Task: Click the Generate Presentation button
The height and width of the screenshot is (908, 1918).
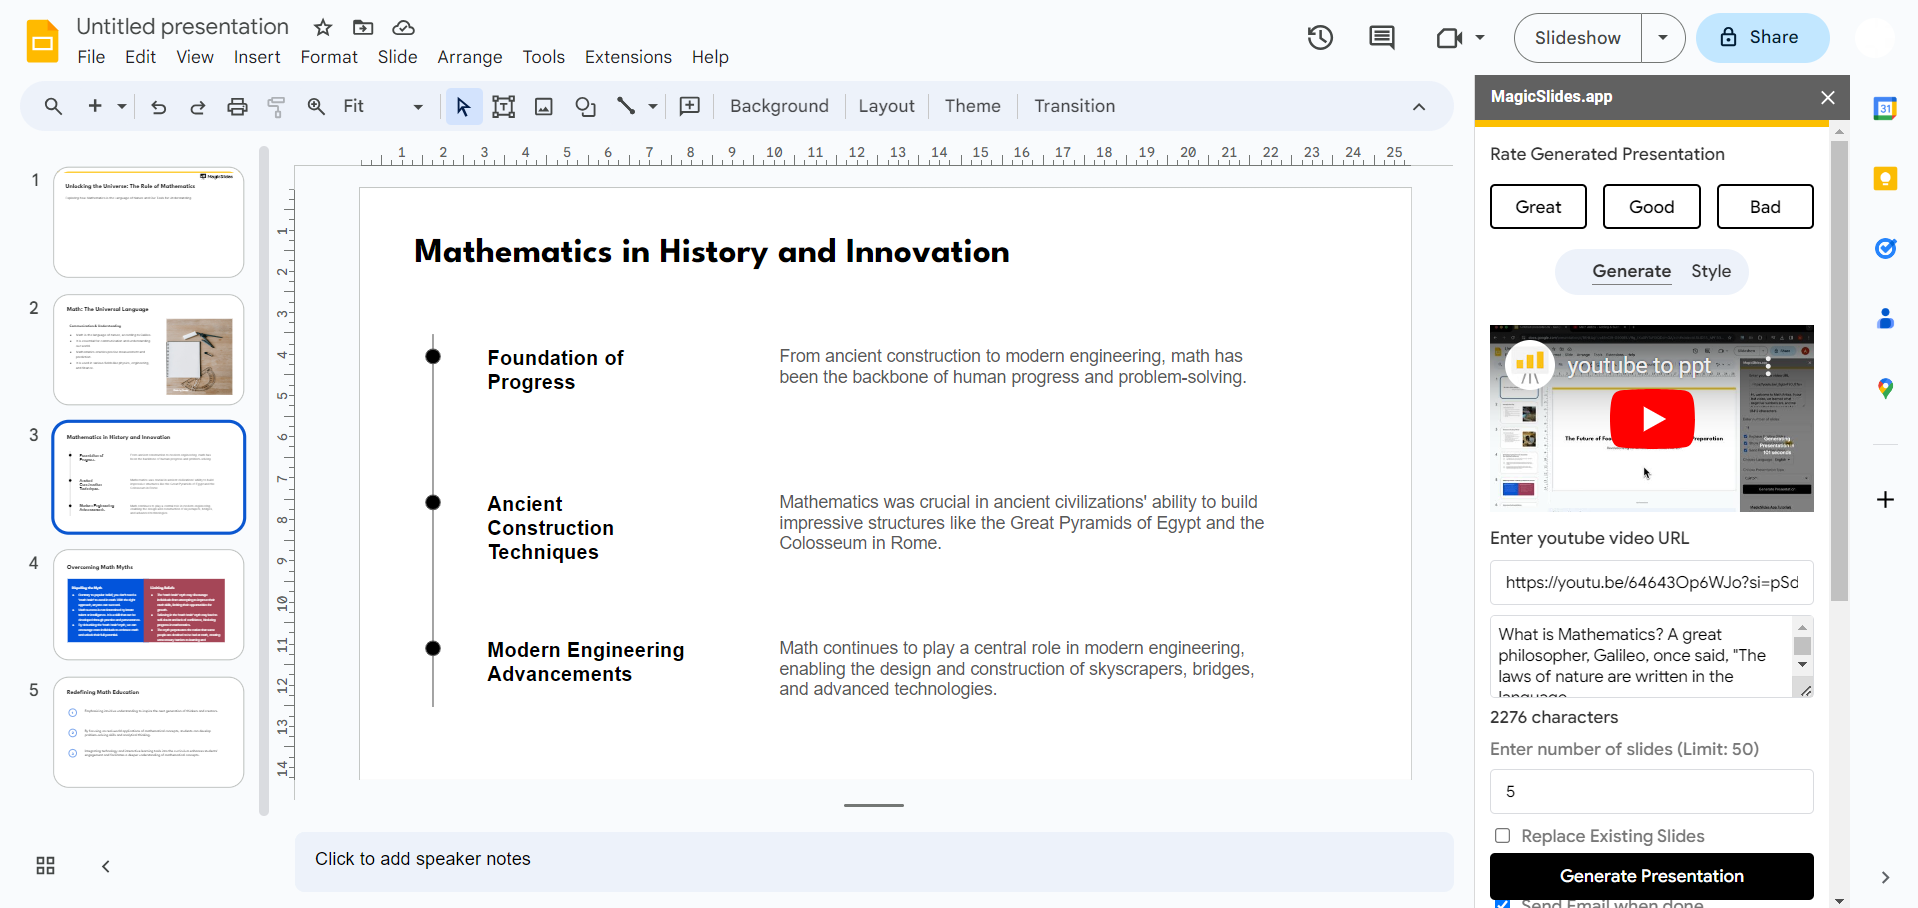Action: (x=1651, y=876)
